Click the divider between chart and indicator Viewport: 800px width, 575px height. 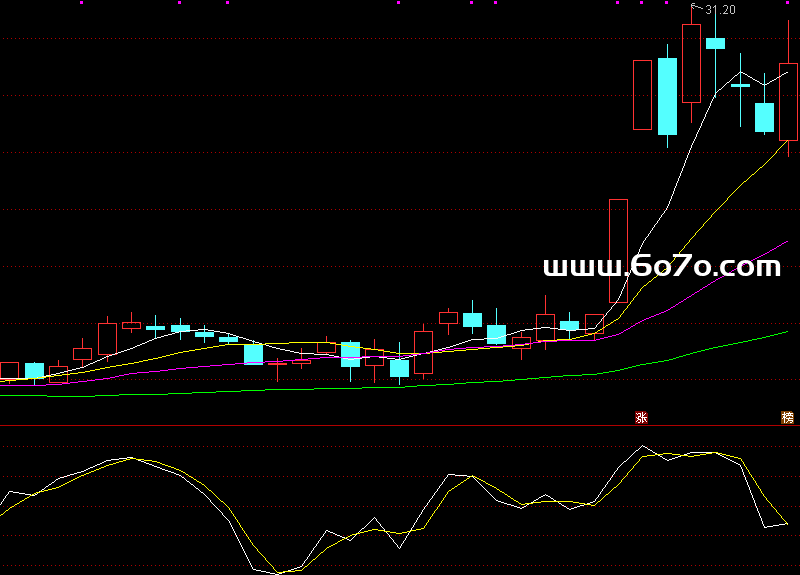(x=400, y=425)
